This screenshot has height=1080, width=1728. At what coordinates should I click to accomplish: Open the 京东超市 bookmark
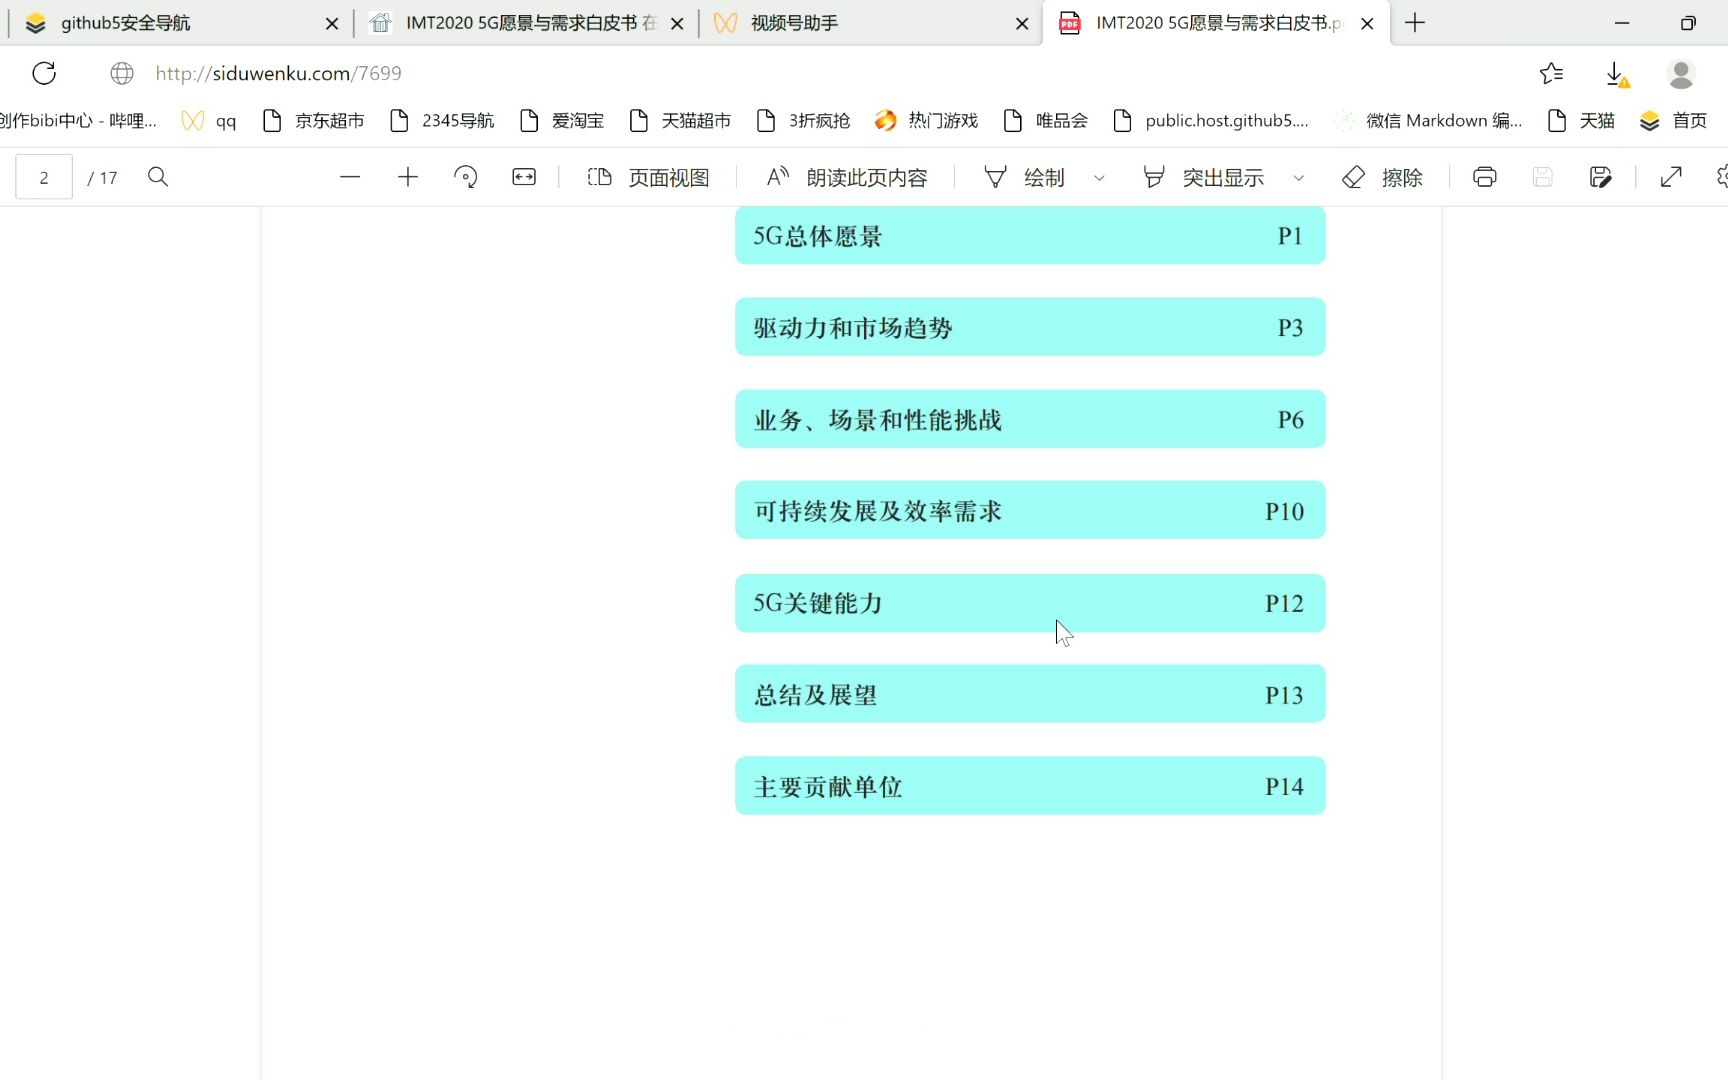click(x=313, y=121)
